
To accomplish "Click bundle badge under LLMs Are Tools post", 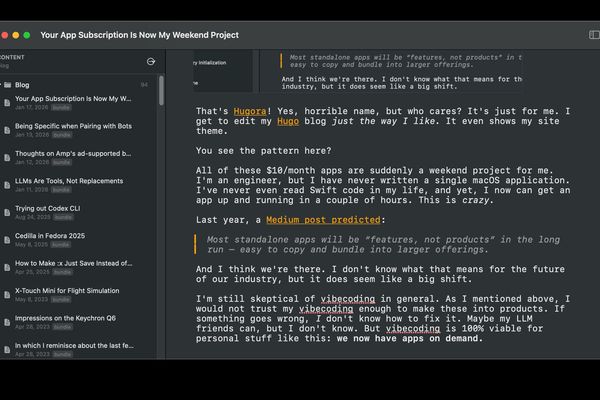I will [x=61, y=190].
